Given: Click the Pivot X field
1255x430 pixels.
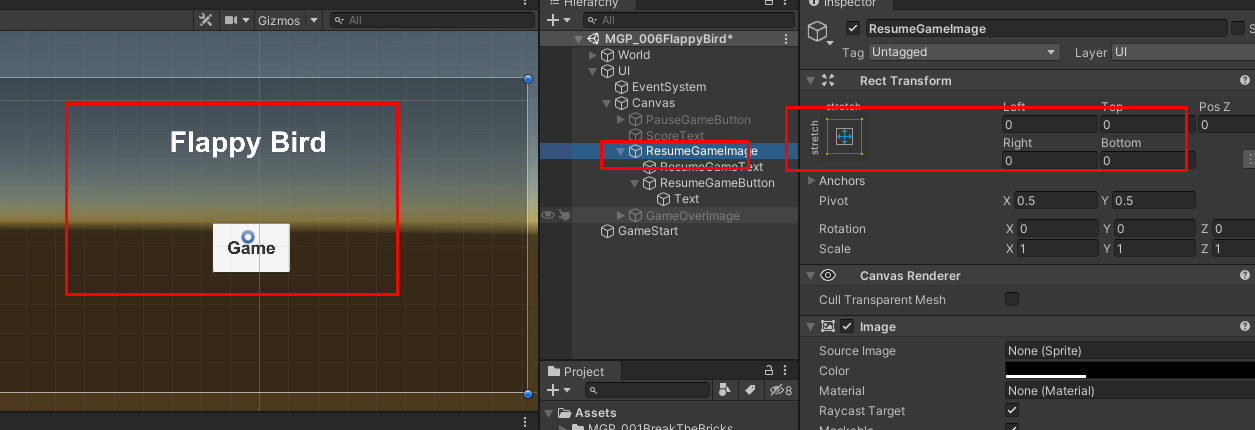Looking at the screenshot, I should (x=1055, y=200).
